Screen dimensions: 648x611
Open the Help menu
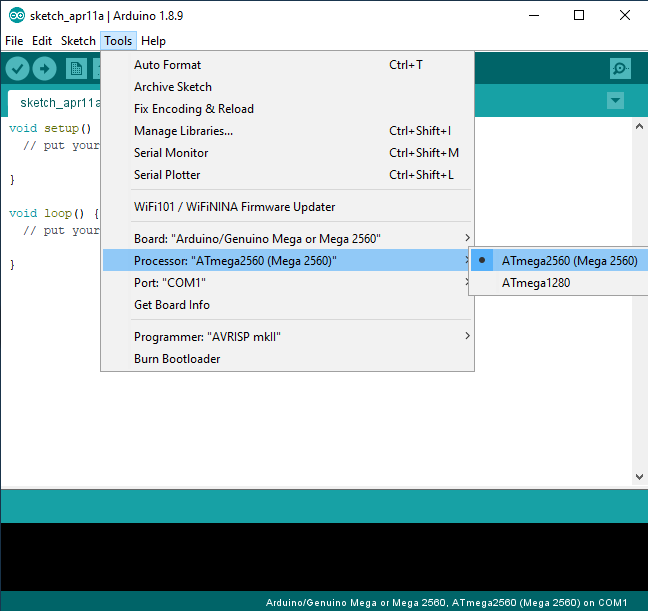[x=153, y=41]
